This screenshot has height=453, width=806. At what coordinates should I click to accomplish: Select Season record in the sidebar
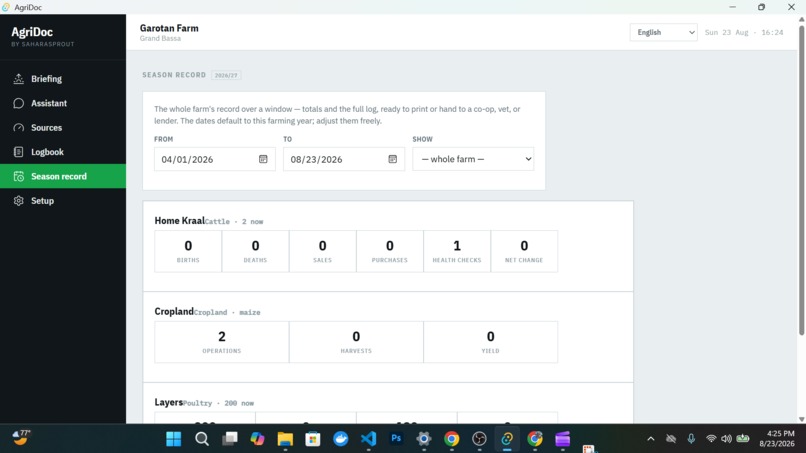pos(63,176)
